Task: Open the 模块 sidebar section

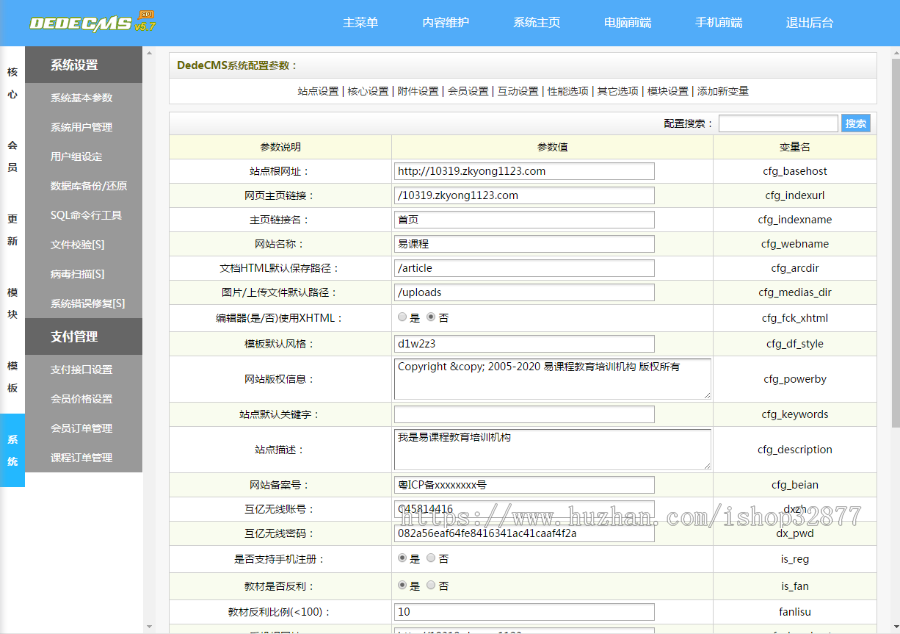Action: click(x=11, y=300)
